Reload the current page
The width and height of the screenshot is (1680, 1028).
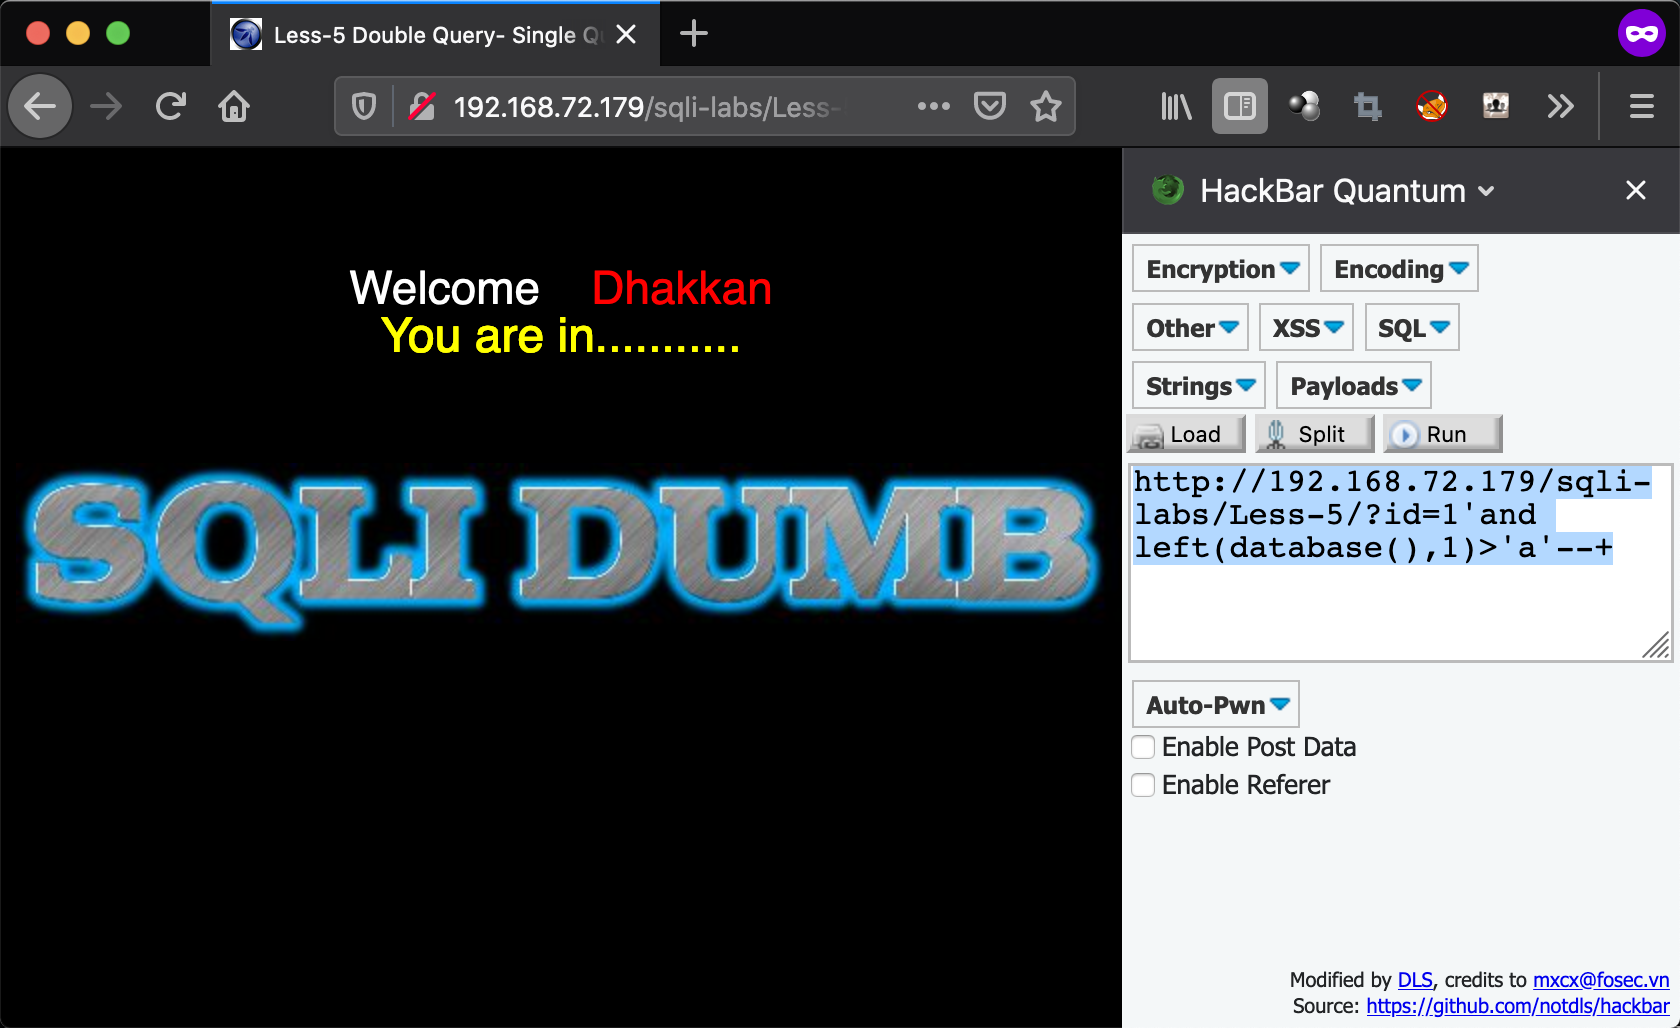171,106
